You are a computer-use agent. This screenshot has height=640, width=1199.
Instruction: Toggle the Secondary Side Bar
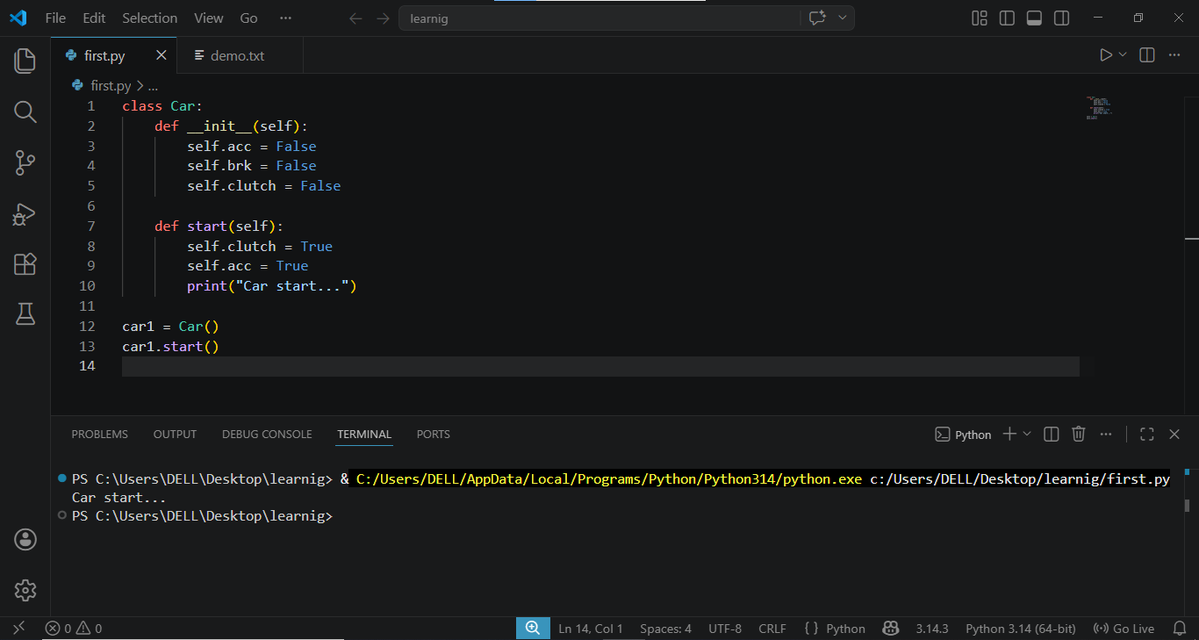coord(1061,17)
